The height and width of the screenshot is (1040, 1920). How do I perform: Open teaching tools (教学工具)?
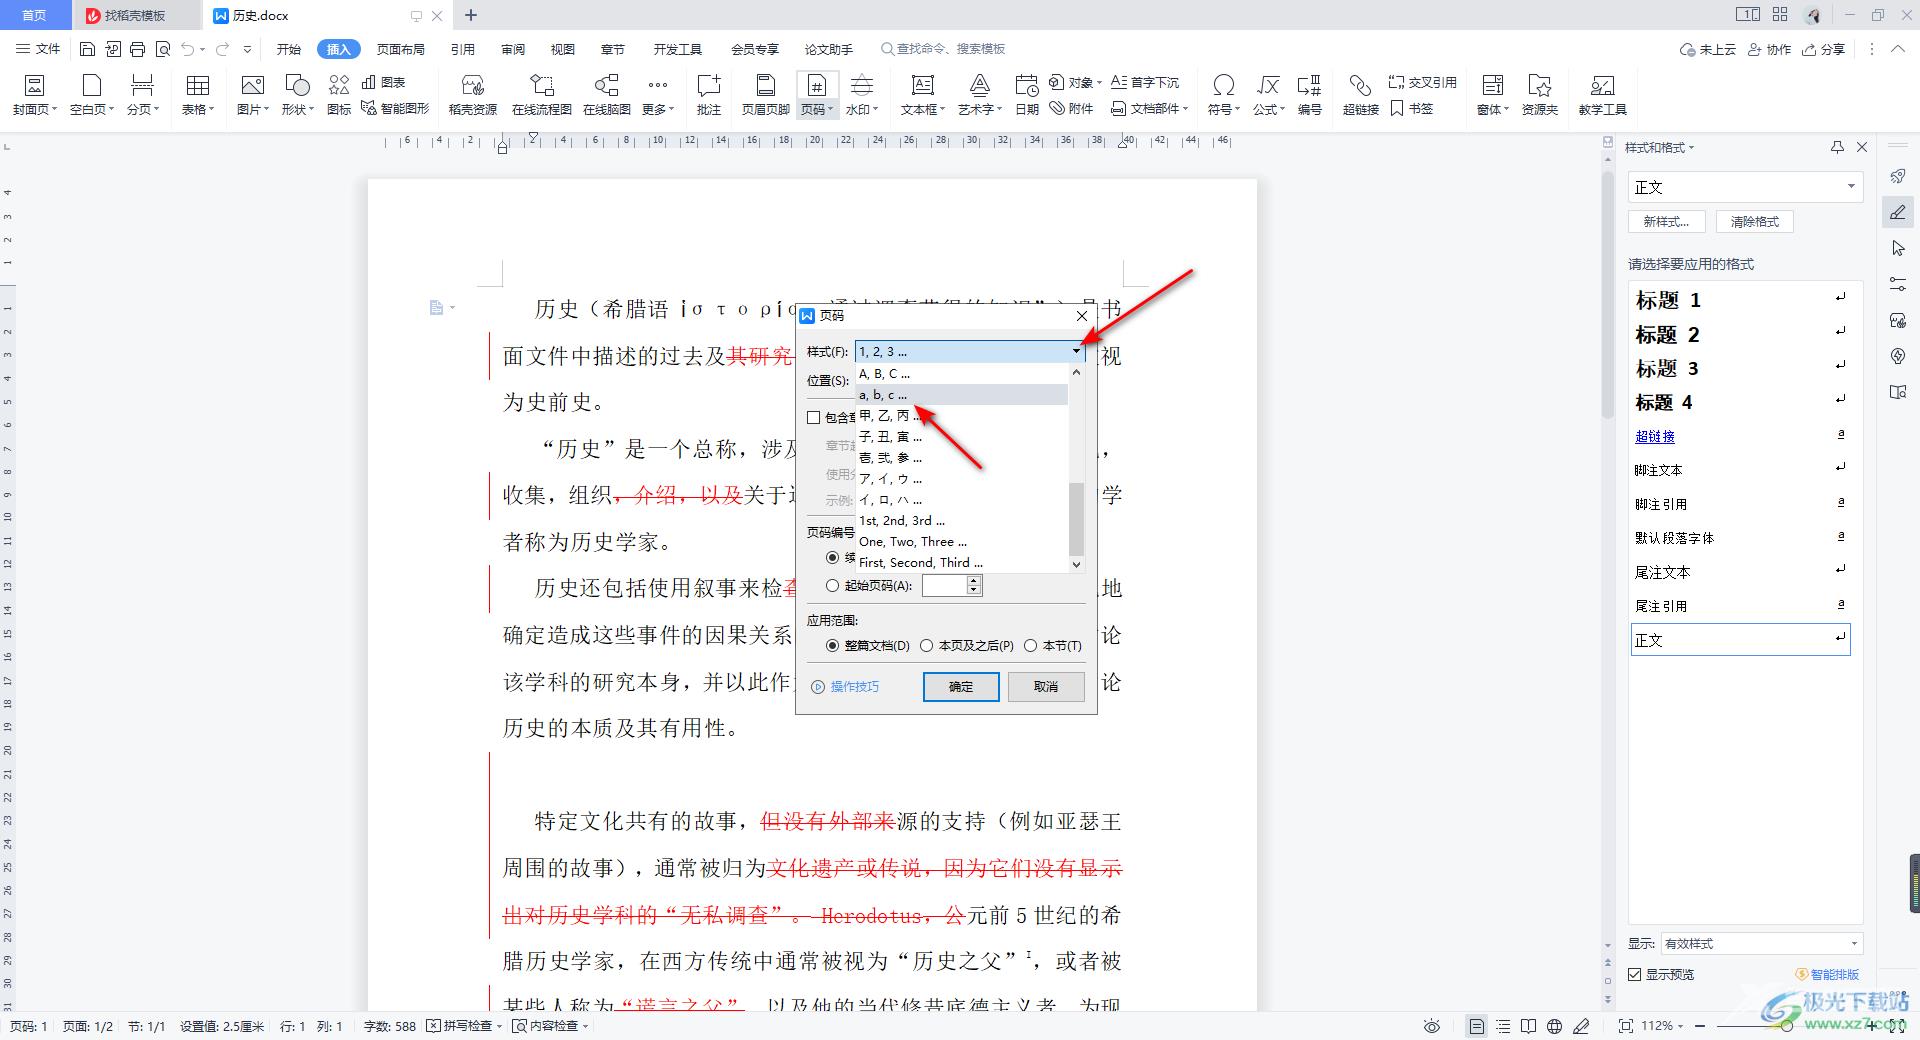pos(1602,95)
